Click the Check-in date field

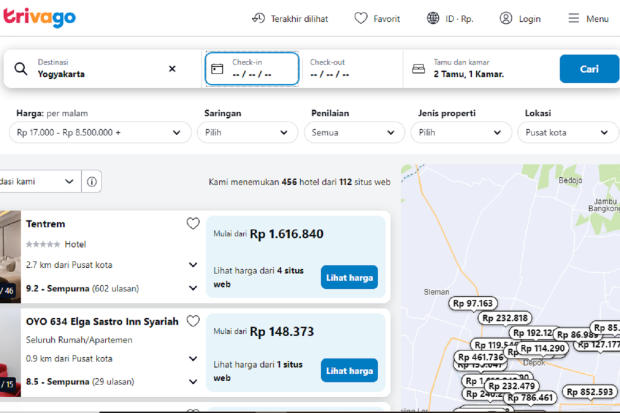tap(252, 68)
